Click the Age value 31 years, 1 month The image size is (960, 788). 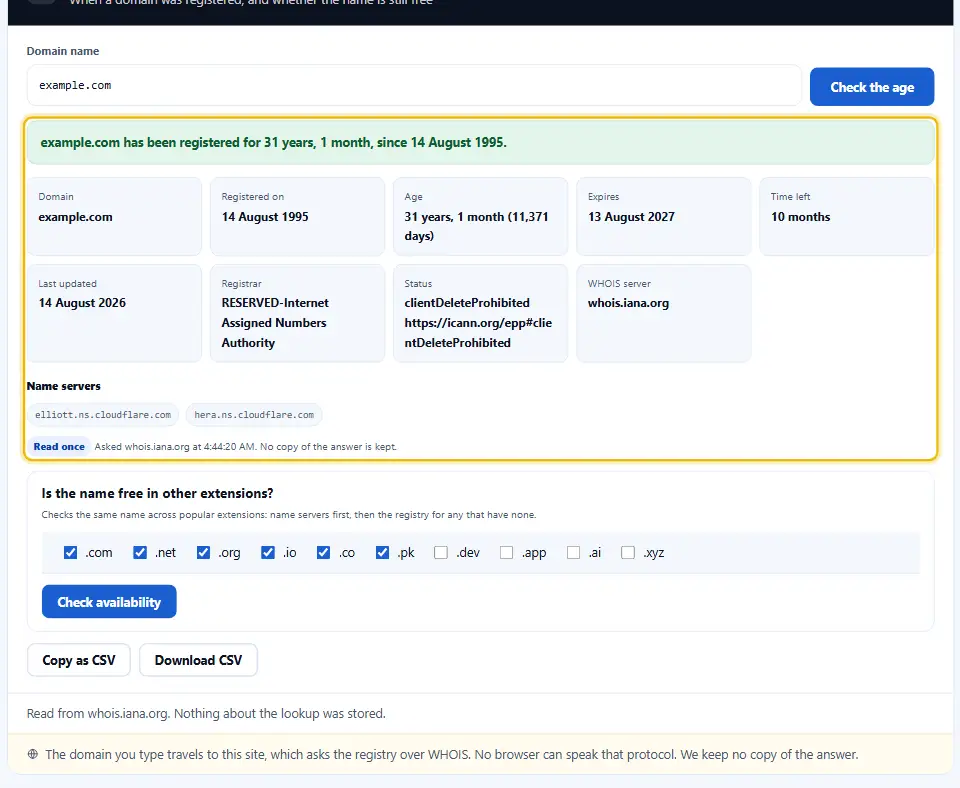476,226
